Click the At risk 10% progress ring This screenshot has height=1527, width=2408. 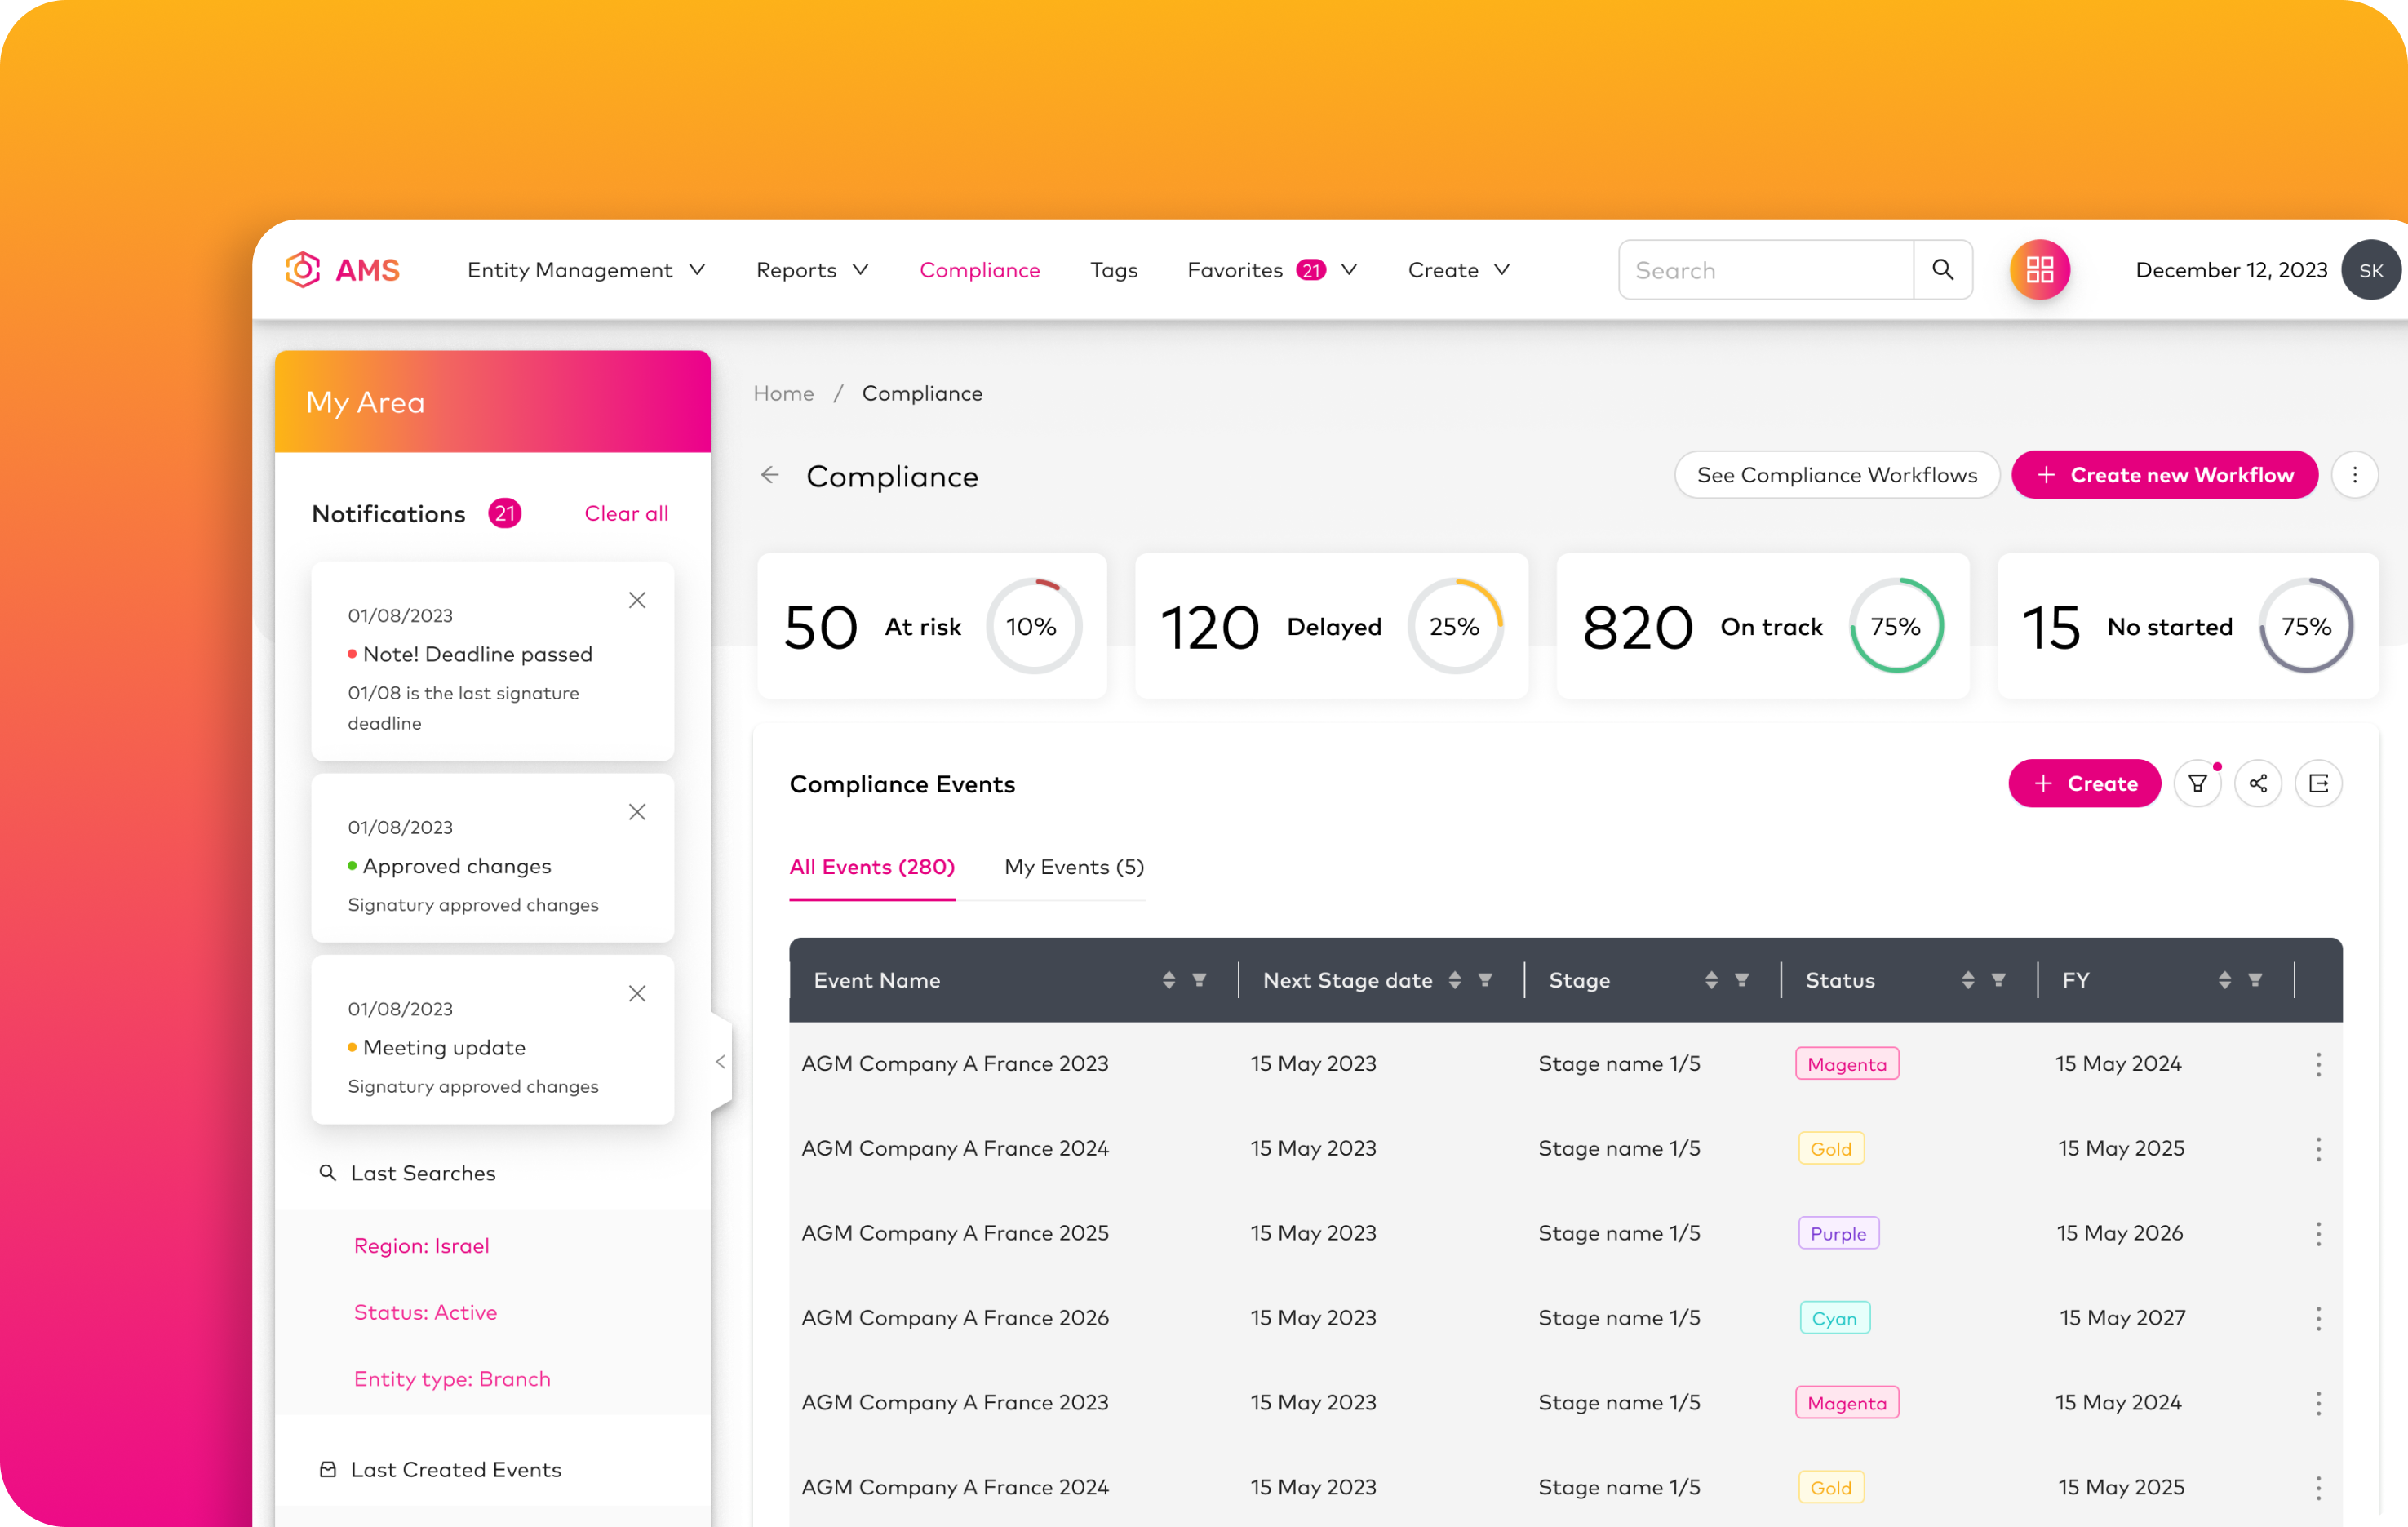(x=1032, y=627)
